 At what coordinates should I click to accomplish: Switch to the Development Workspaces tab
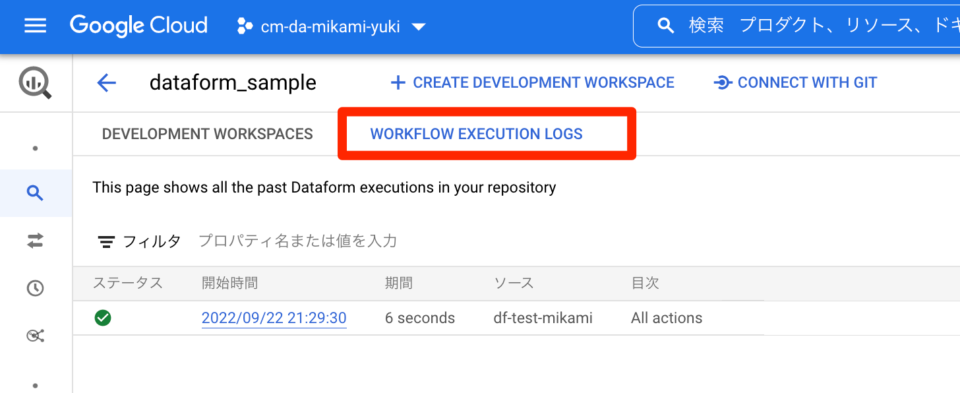coord(208,133)
